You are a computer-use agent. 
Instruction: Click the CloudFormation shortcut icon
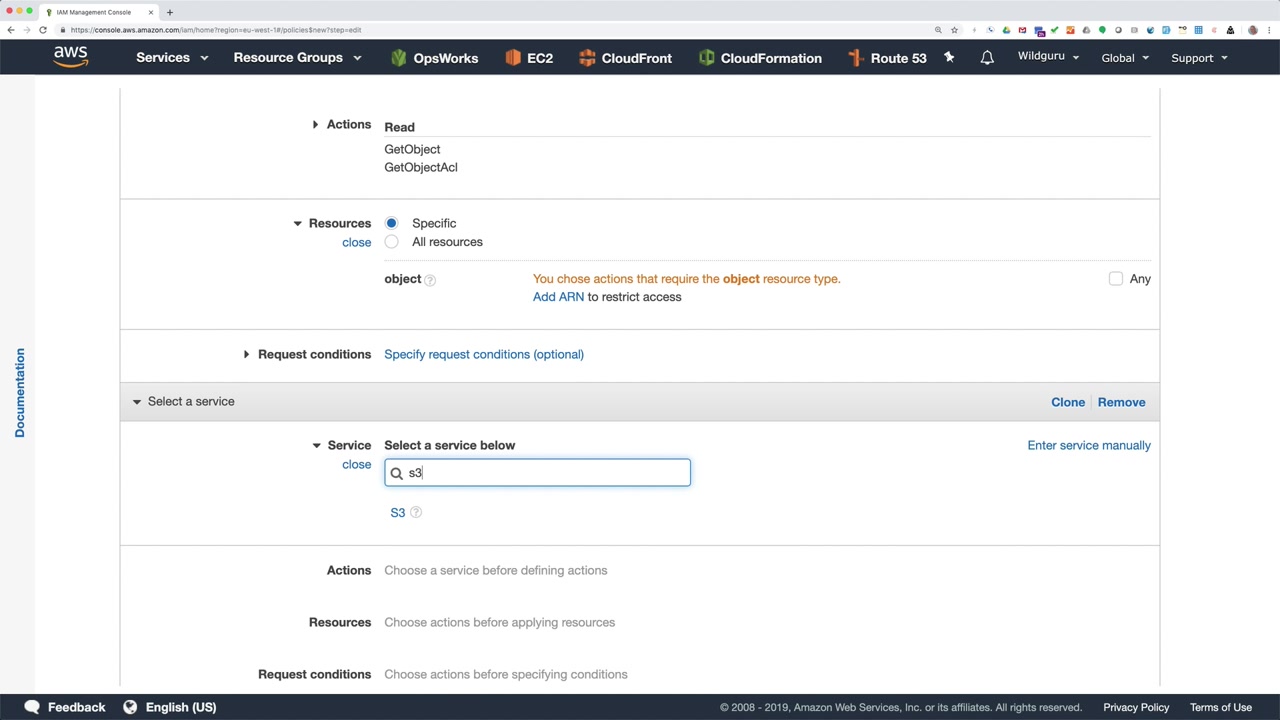(x=707, y=58)
